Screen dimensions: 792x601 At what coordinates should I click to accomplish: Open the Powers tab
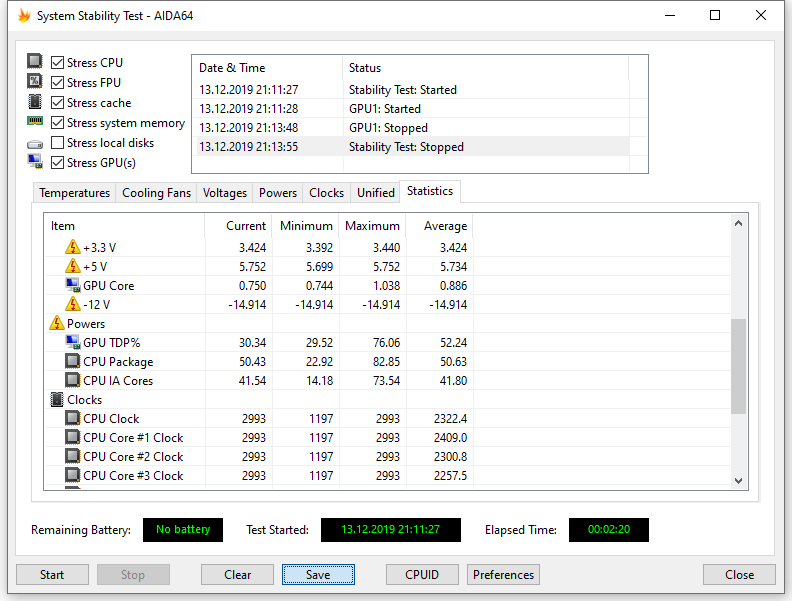278,193
